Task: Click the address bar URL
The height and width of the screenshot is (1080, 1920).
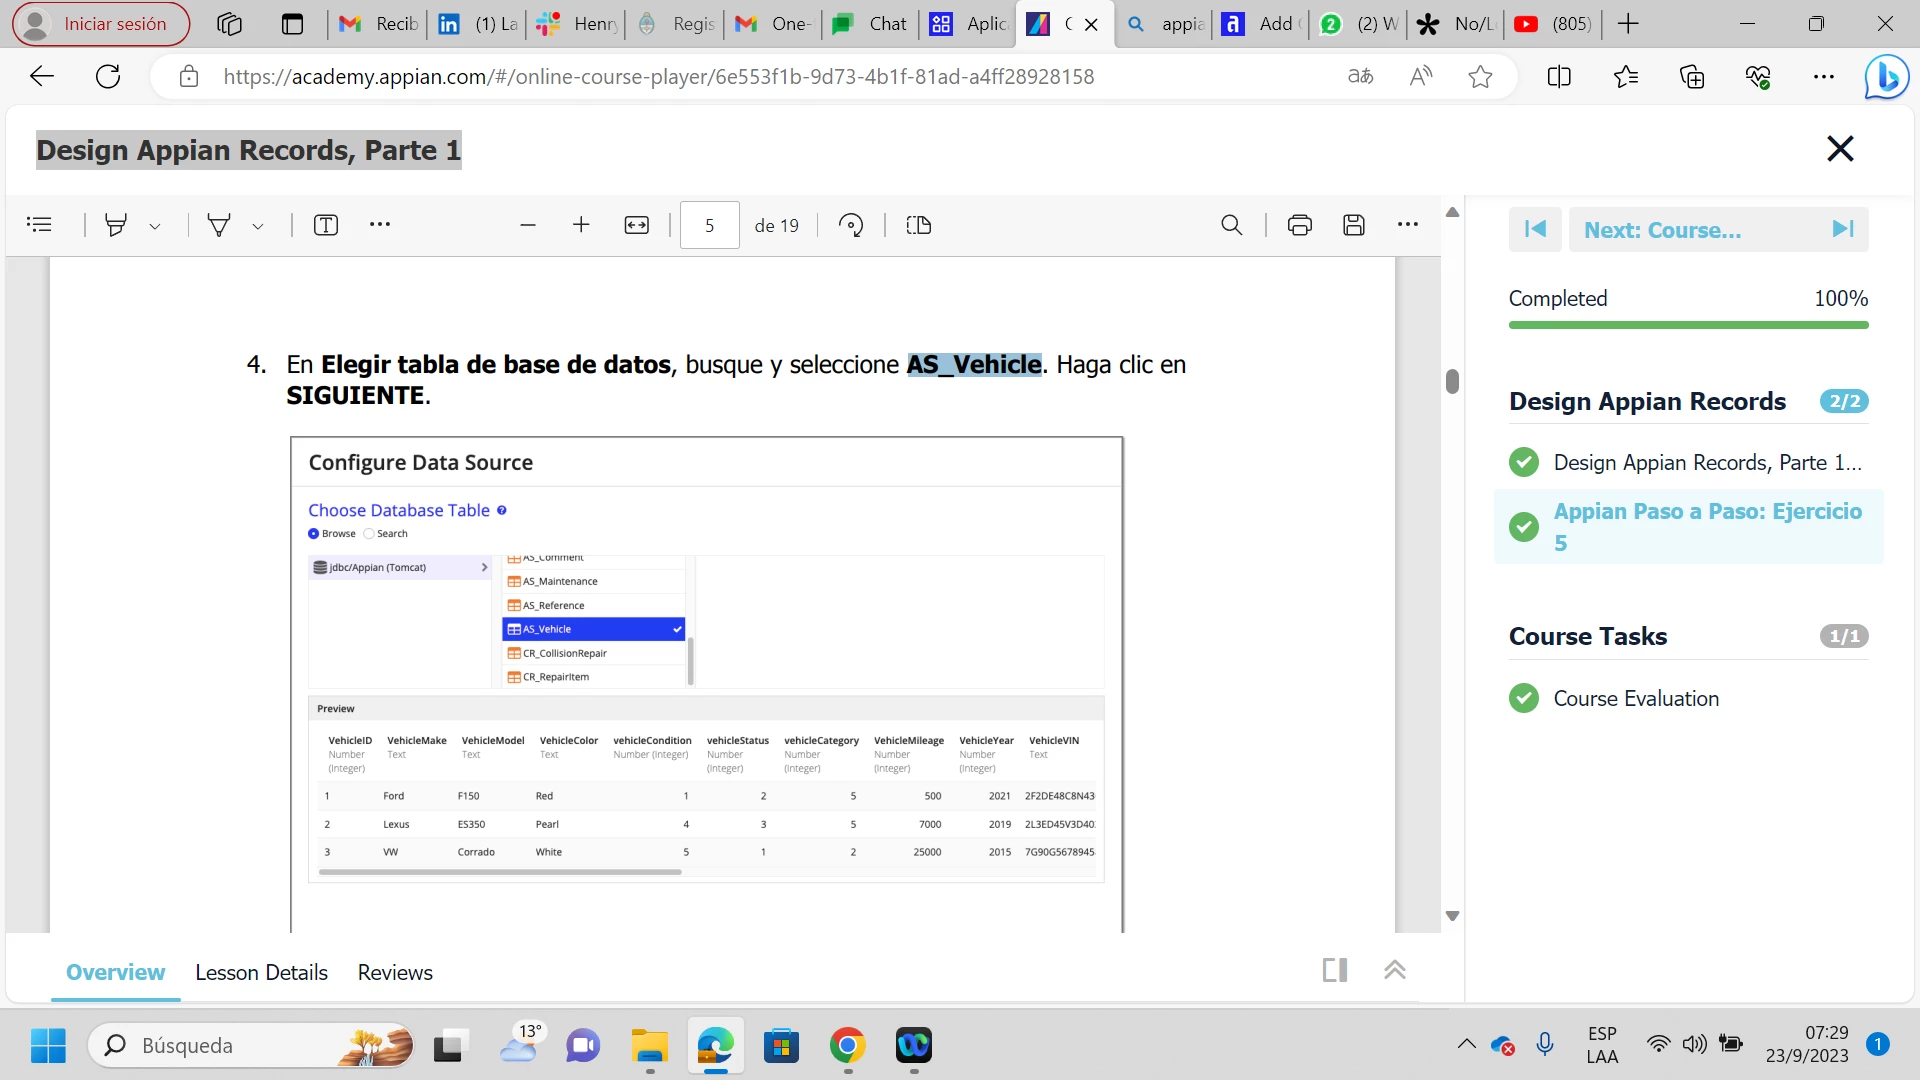Action: 659,76
